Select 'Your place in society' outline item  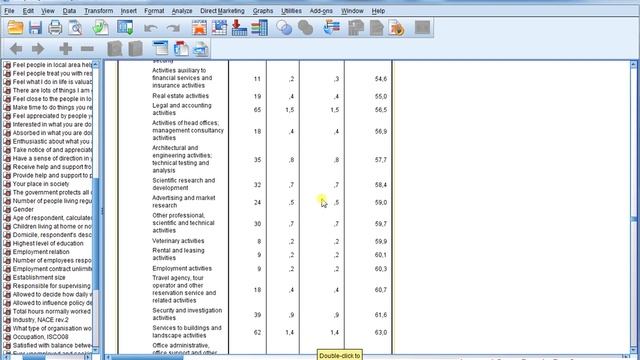click(x=41, y=184)
